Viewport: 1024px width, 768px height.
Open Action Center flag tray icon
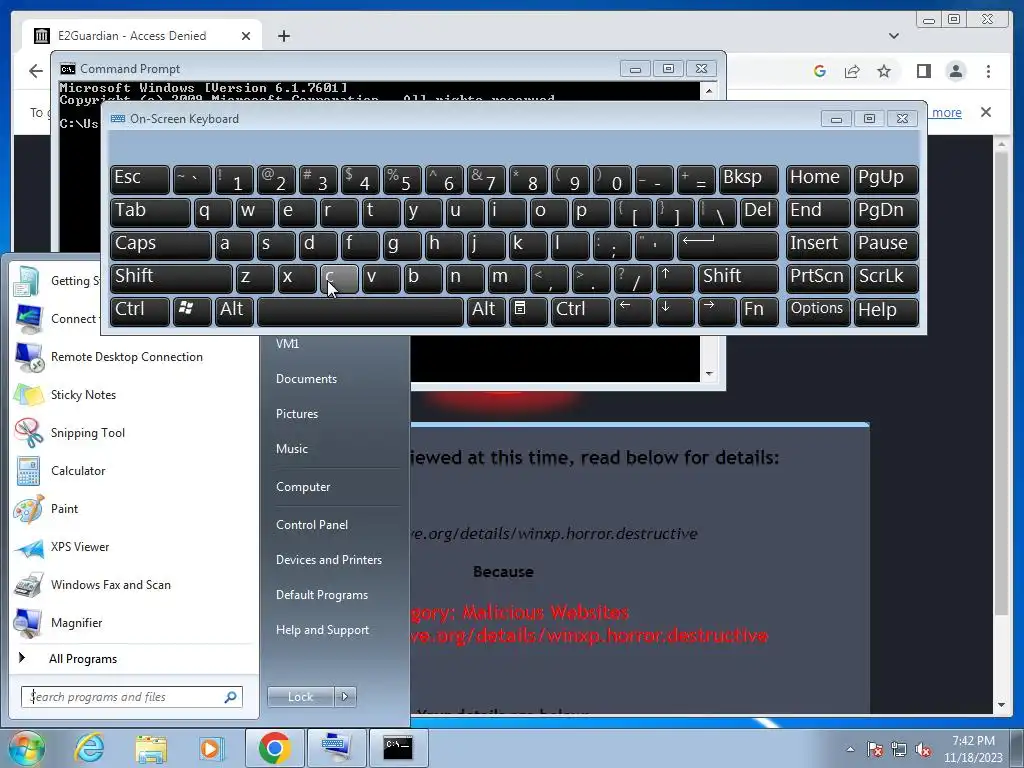pos(874,750)
